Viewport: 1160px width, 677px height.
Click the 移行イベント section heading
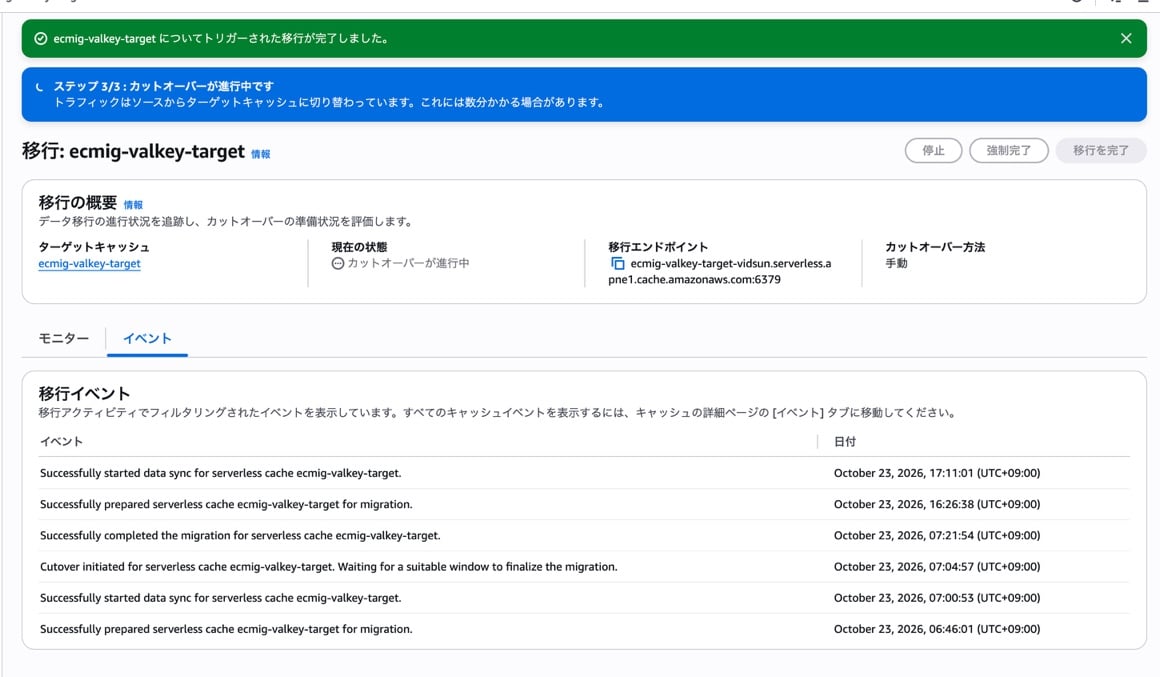[x=84, y=394]
